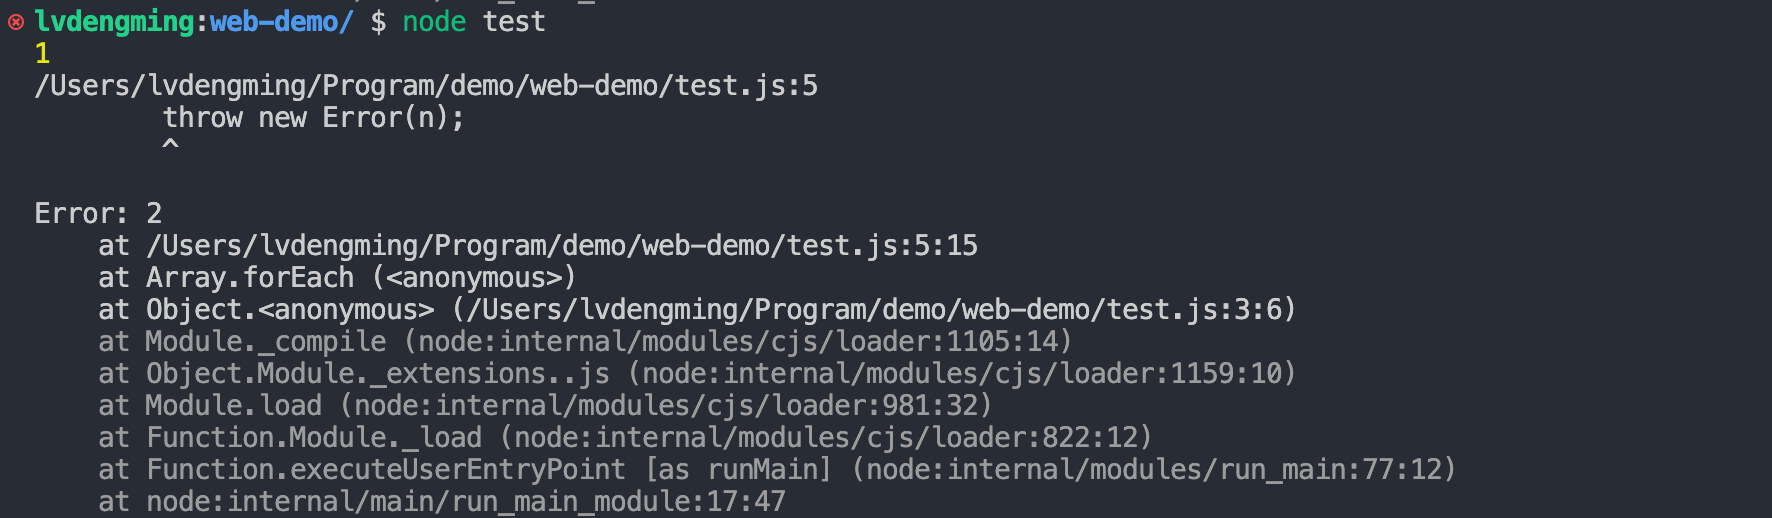Click the red command-failed error icon

15,22
